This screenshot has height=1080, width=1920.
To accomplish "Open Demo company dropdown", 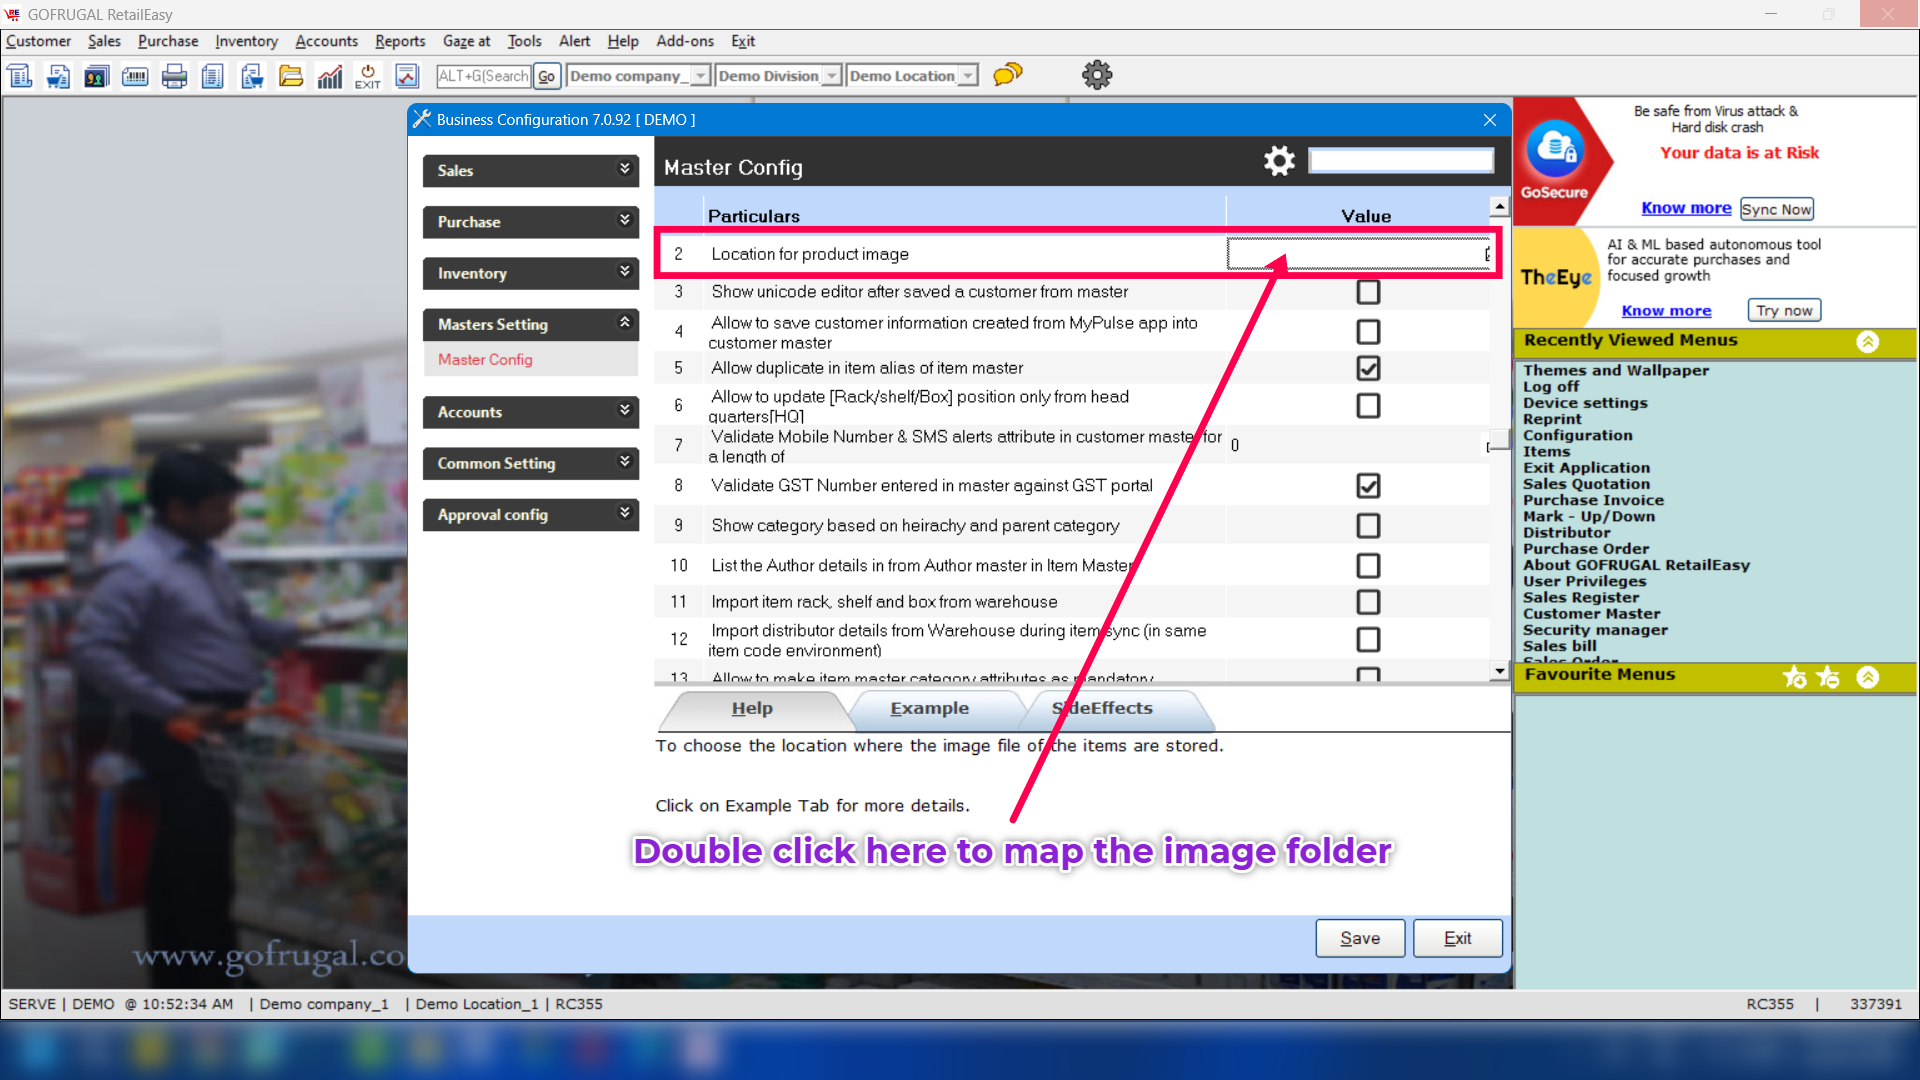I will (x=700, y=76).
